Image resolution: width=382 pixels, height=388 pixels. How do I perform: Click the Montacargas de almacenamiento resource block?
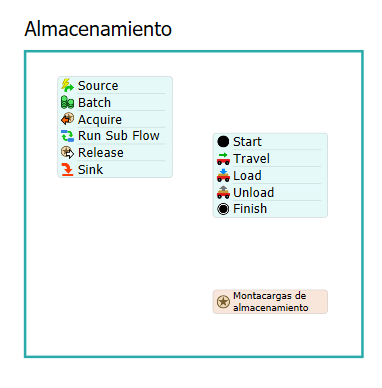[x=270, y=302]
